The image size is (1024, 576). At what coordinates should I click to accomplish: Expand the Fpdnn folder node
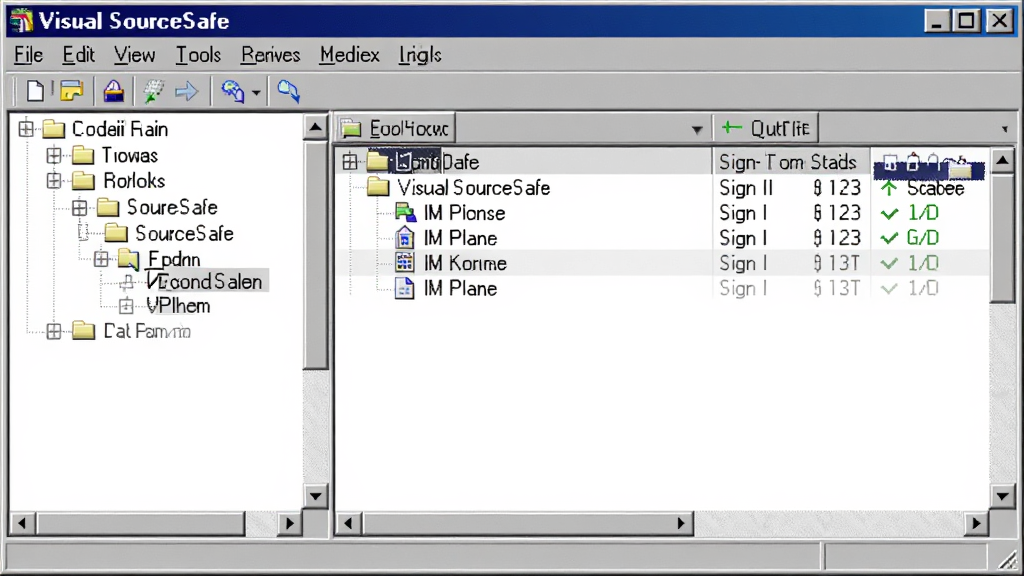pos(101,259)
